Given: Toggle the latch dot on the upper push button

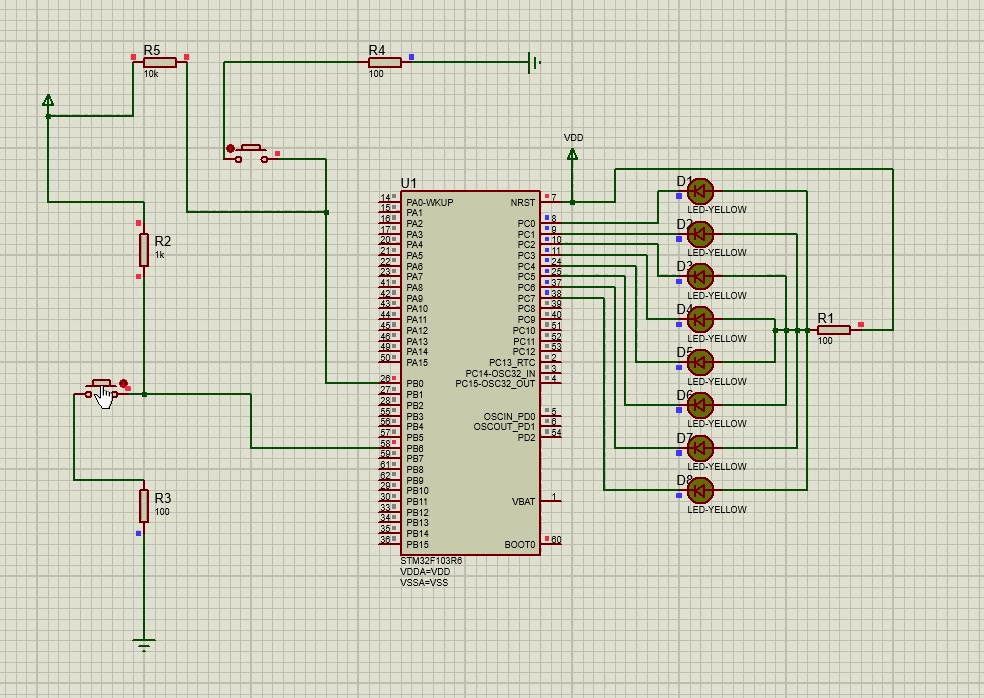Looking at the screenshot, I should [231, 149].
